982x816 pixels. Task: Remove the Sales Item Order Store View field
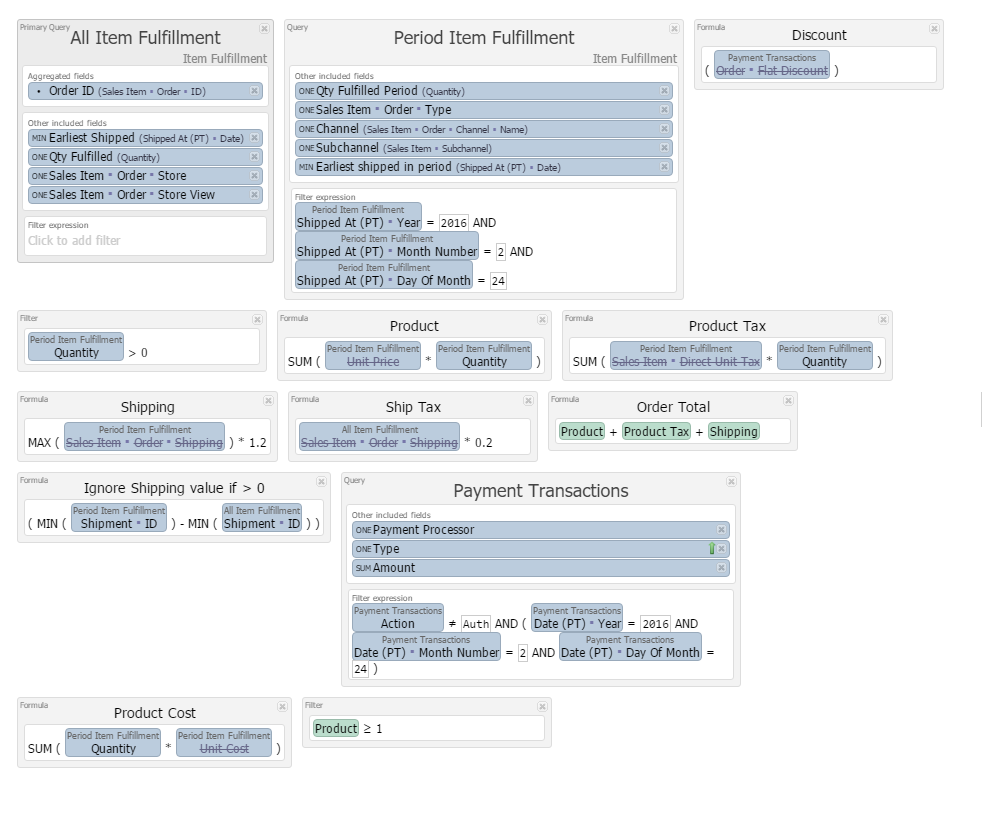point(254,195)
